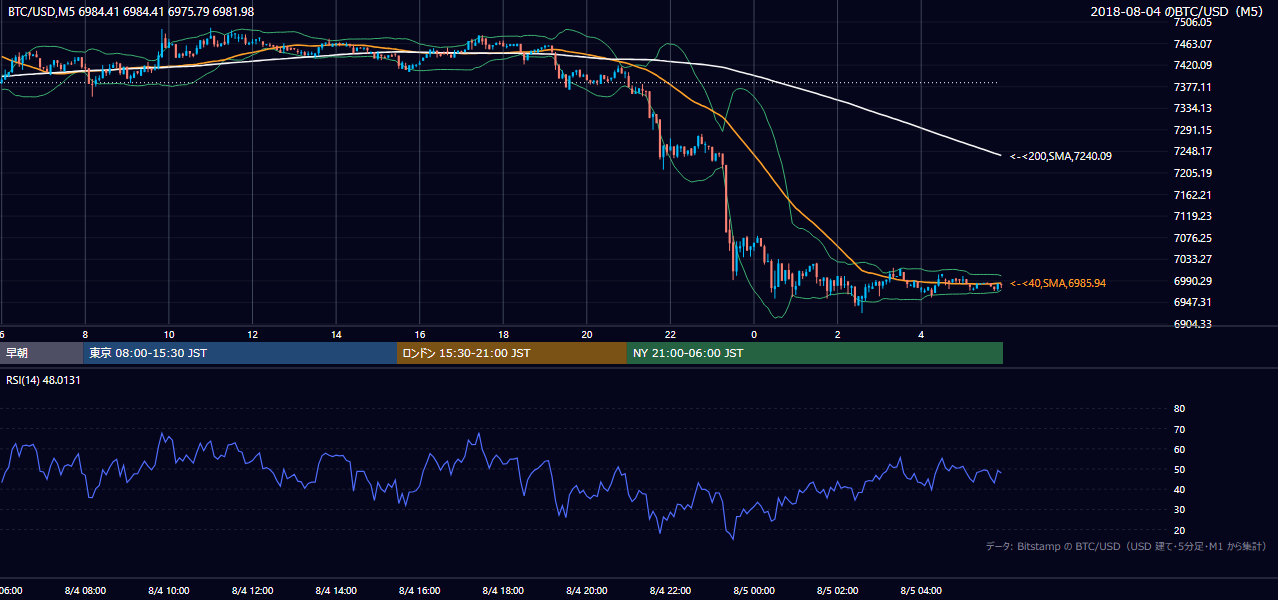The image size is (1278, 600).
Task: Click hour tick 14 under price chart
Action: click(x=336, y=335)
